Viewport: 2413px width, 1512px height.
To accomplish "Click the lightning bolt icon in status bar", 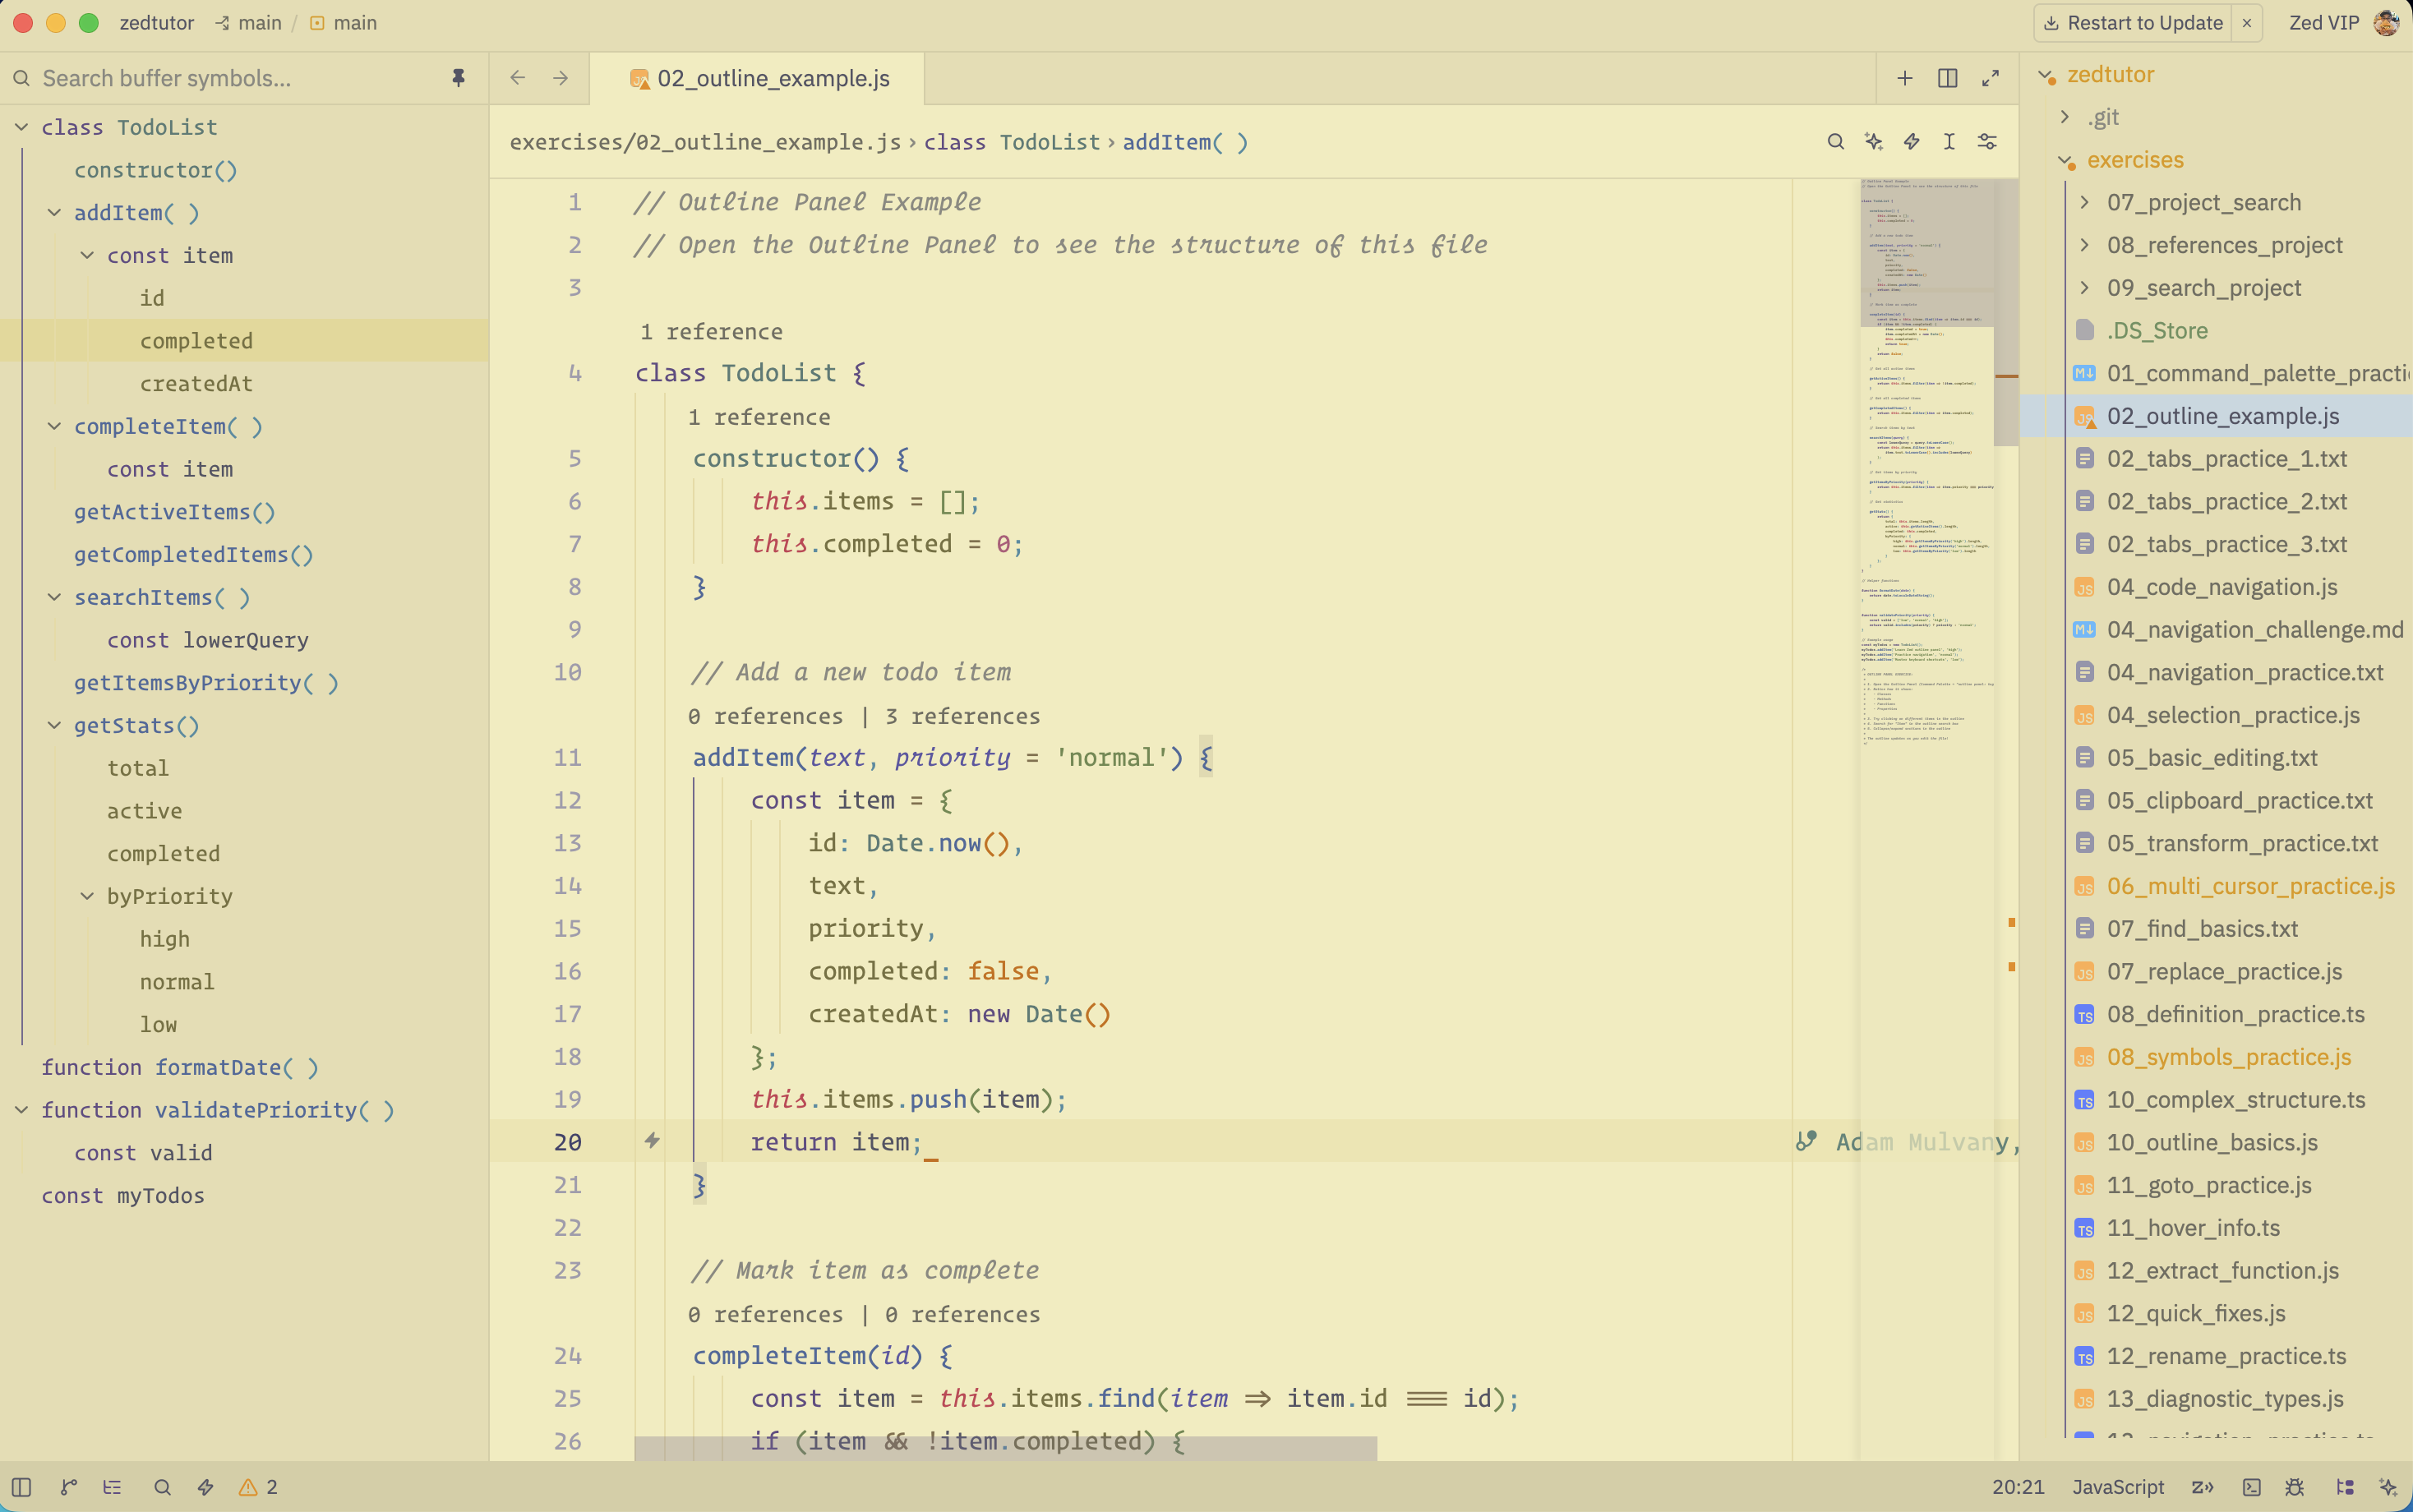I will [x=205, y=1487].
